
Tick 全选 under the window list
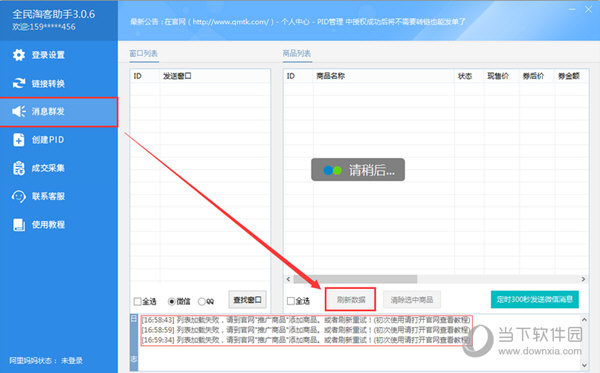137,301
